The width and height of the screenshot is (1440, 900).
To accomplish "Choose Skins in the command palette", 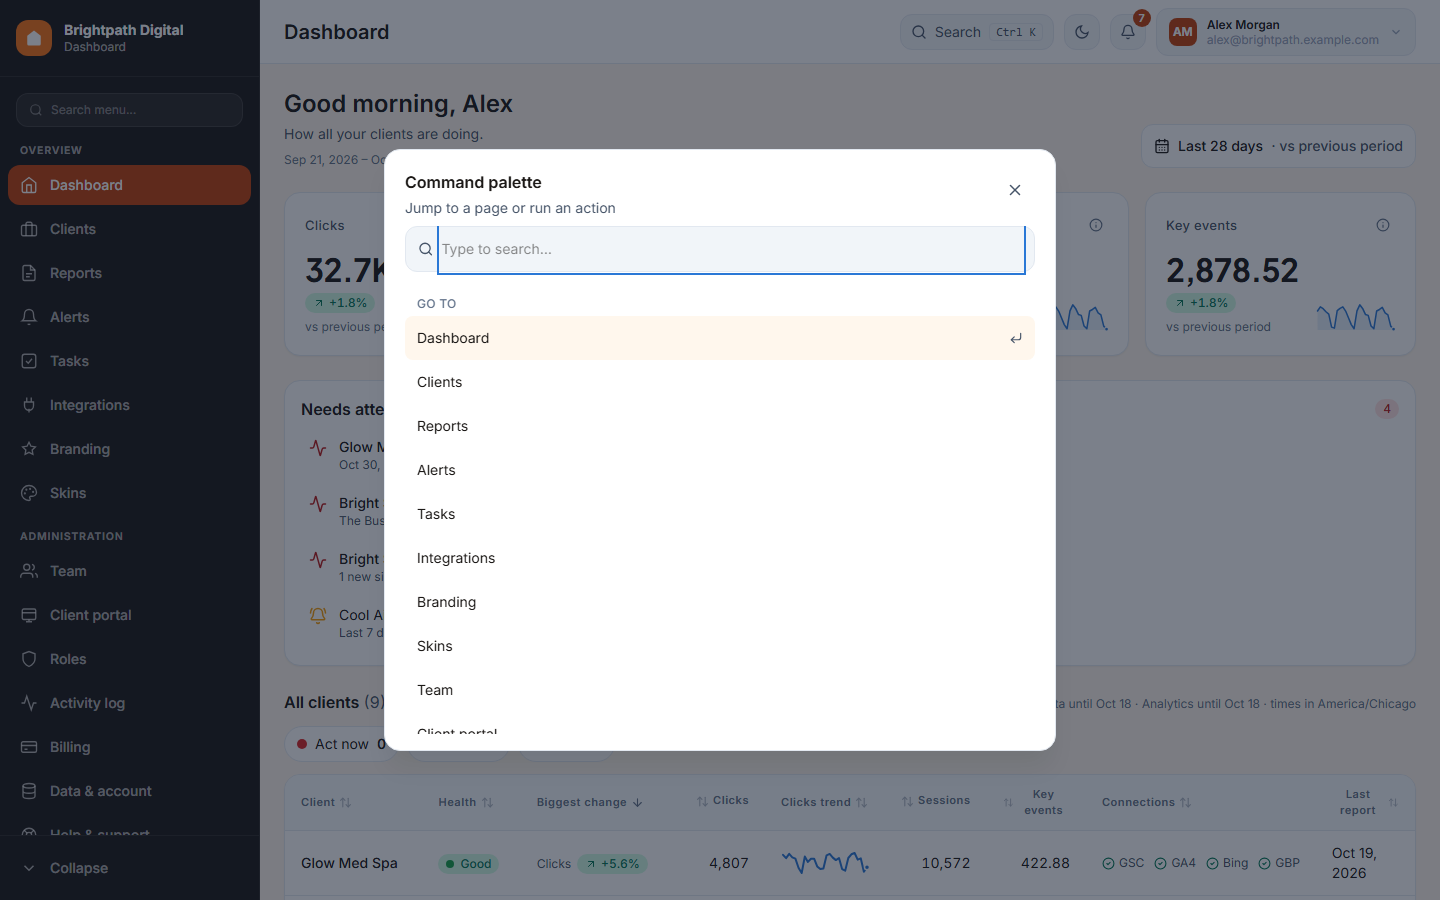I will [x=720, y=646].
